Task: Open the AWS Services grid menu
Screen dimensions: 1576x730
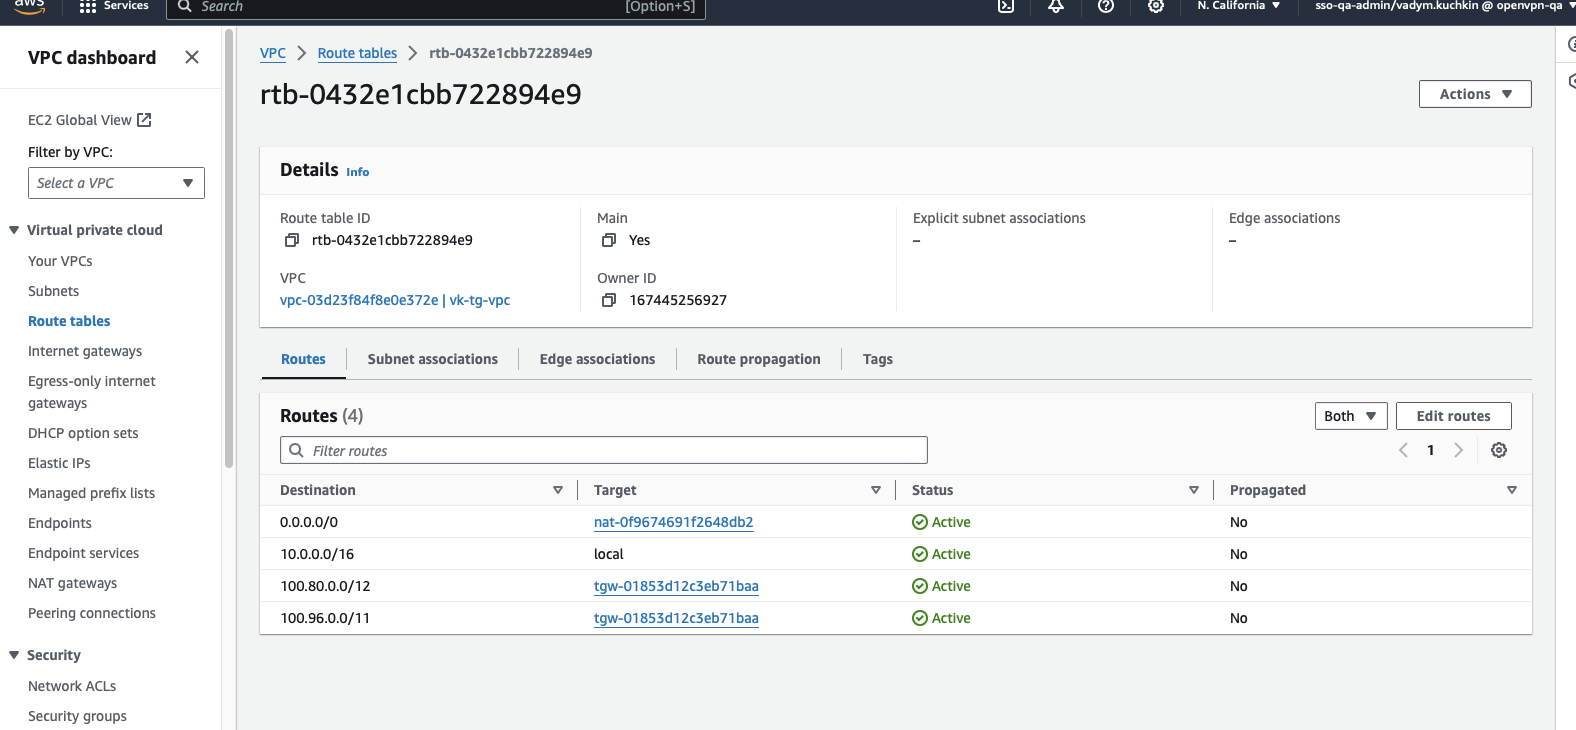Action: pos(88,6)
